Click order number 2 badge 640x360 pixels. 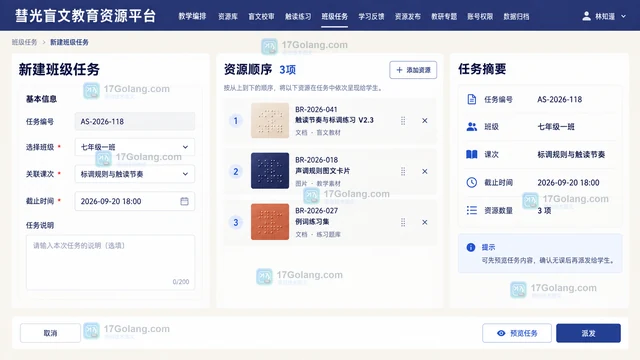click(x=236, y=171)
